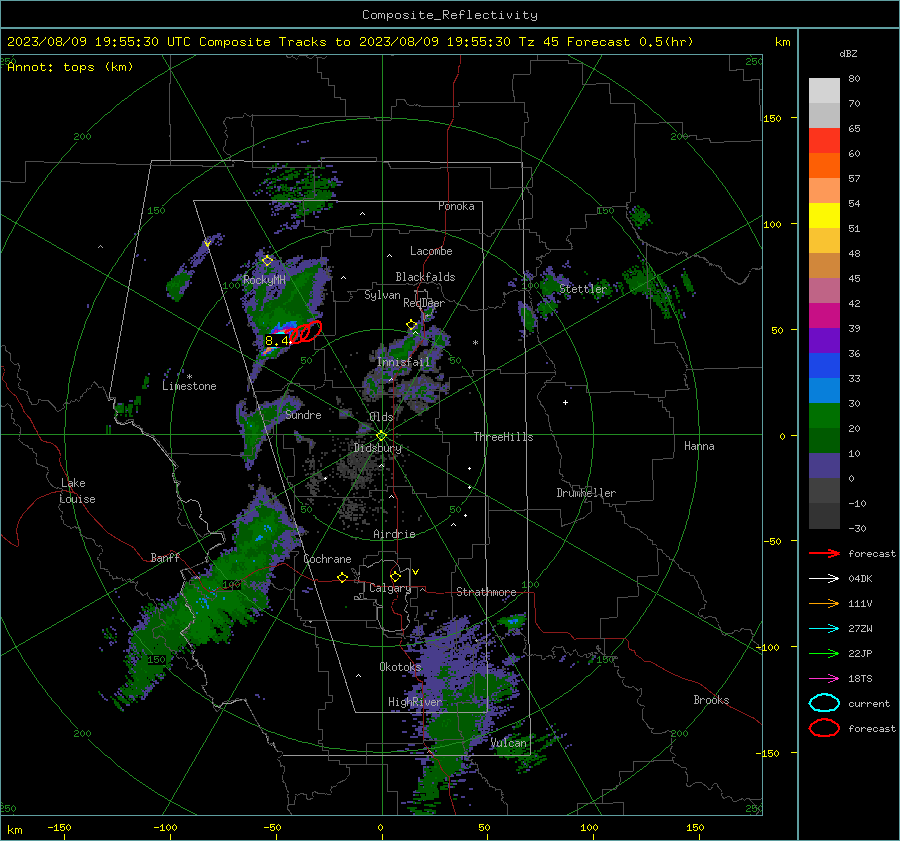Click the green 22JP arrow legend icon

pyautogui.click(x=824, y=653)
